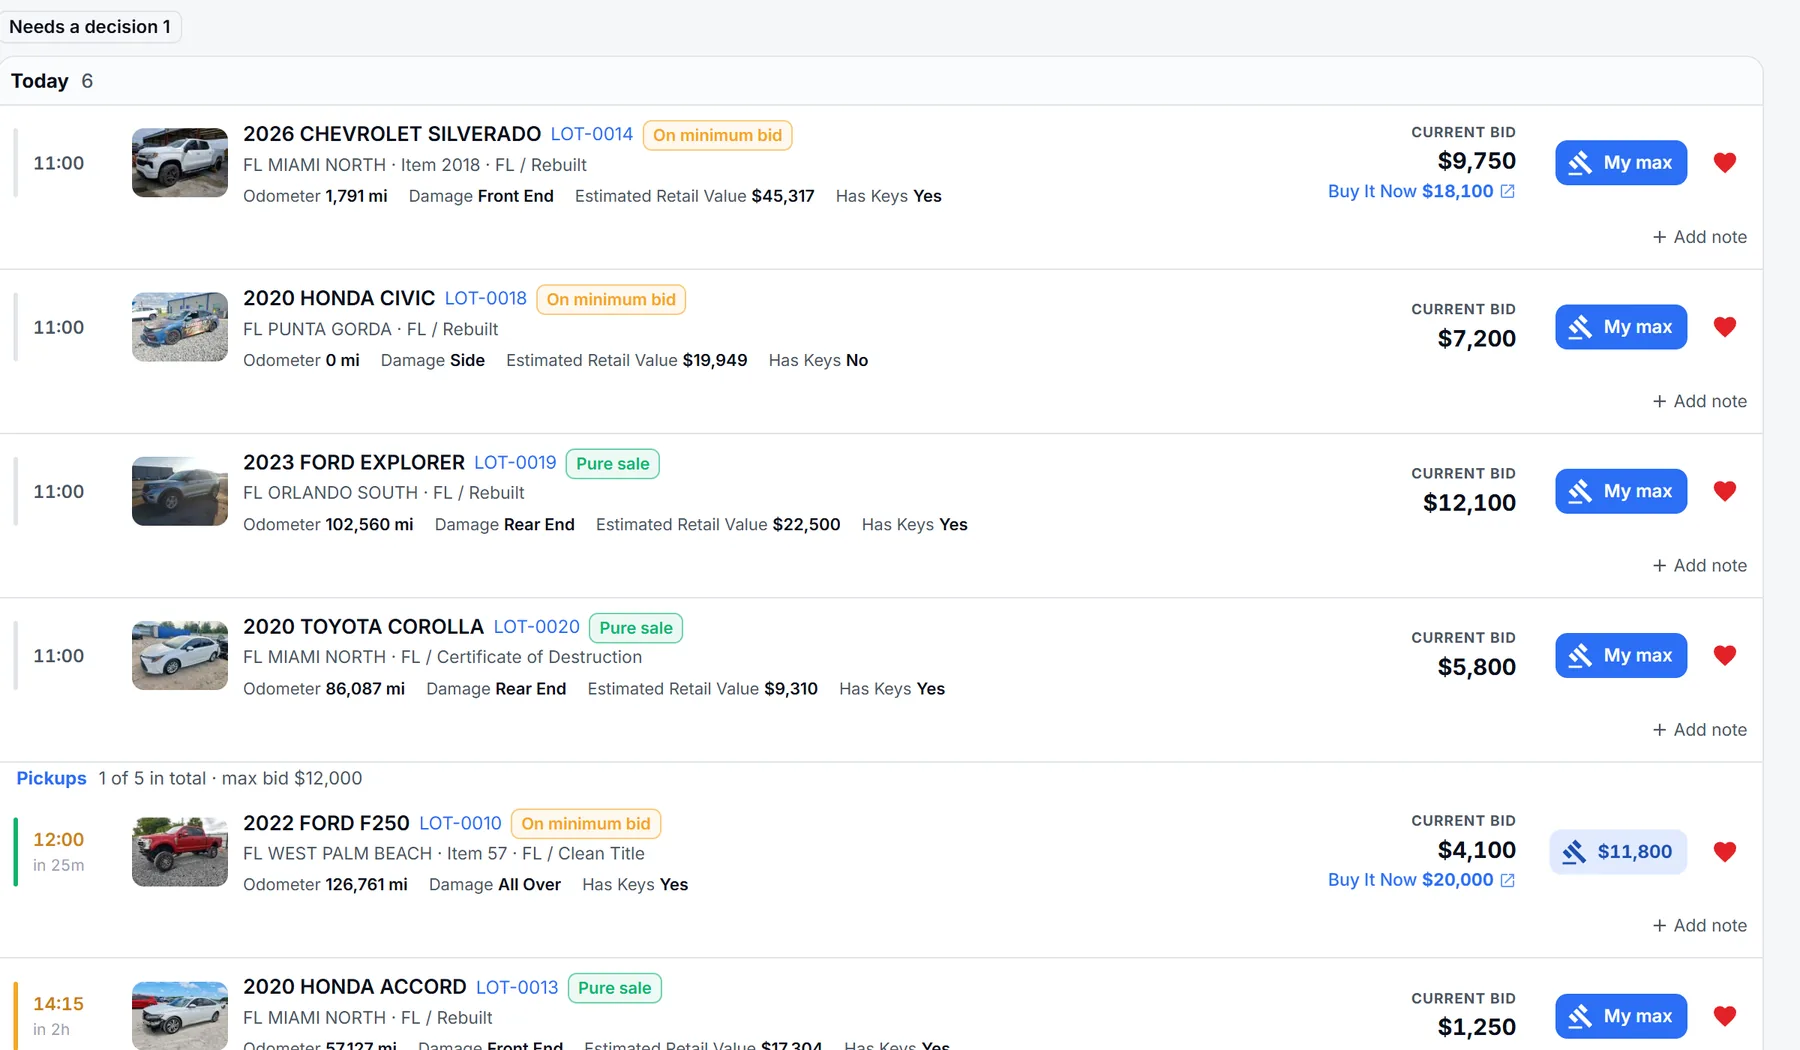The height and width of the screenshot is (1050, 1800).
Task: Click the Today group header
Action: click(881, 81)
